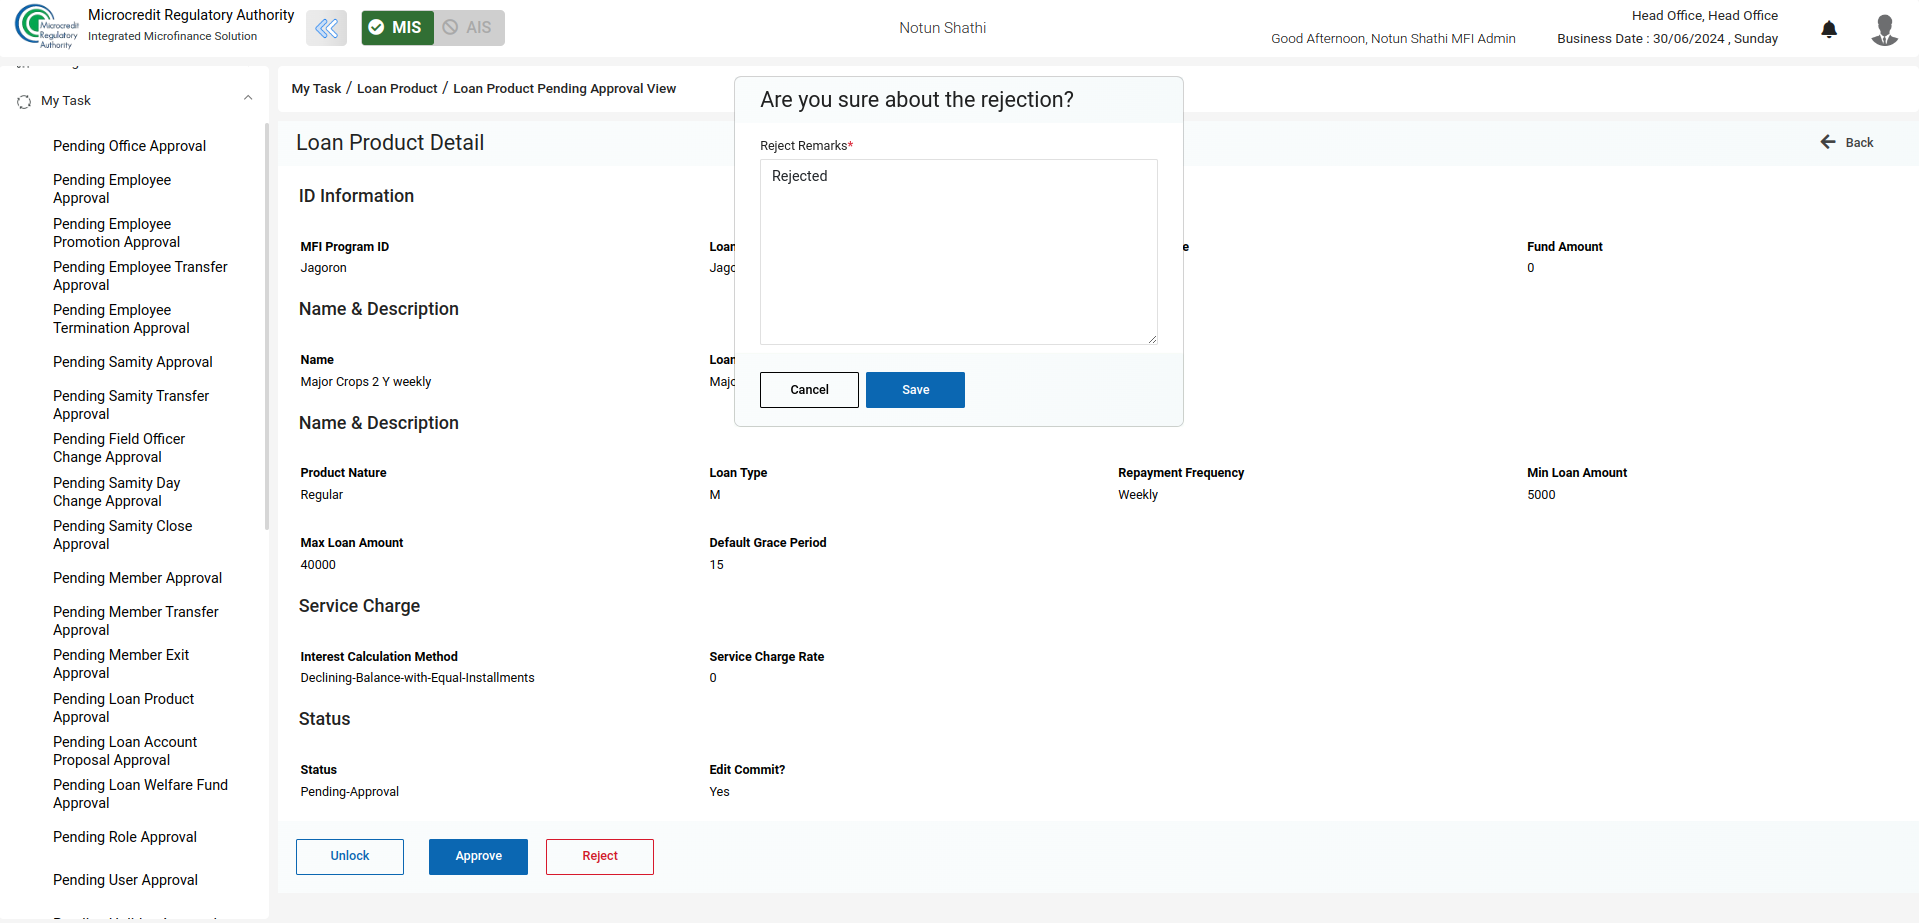Click the My Task circle icon
This screenshot has width=1919, height=923.
click(x=24, y=101)
